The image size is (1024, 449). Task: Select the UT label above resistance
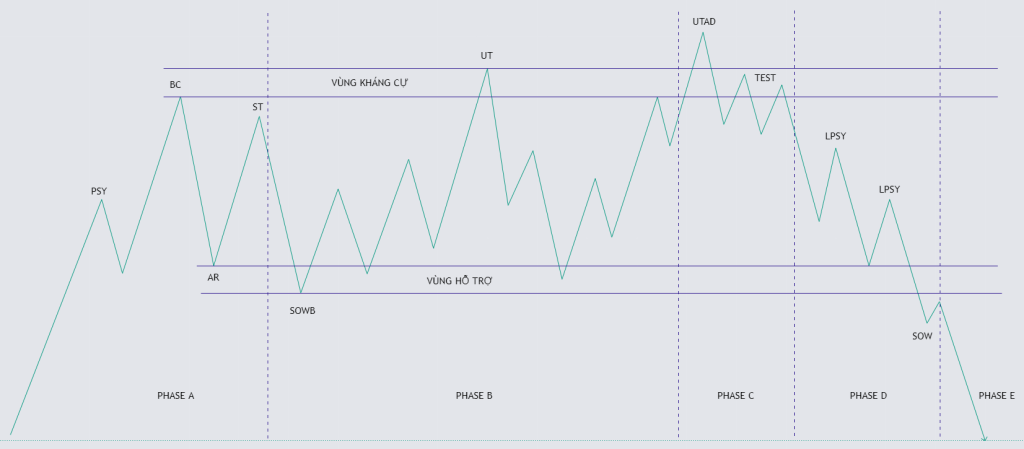(487, 56)
